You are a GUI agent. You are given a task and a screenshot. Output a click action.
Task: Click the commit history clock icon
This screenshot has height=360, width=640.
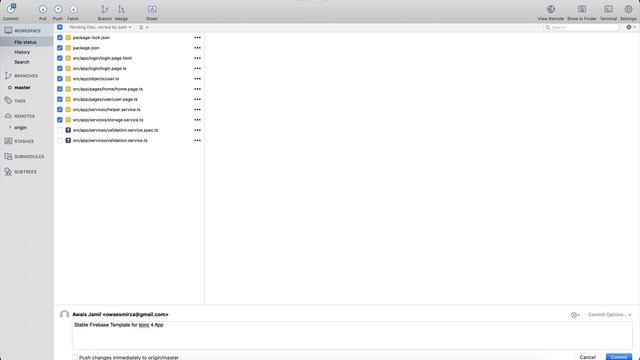[575, 315]
